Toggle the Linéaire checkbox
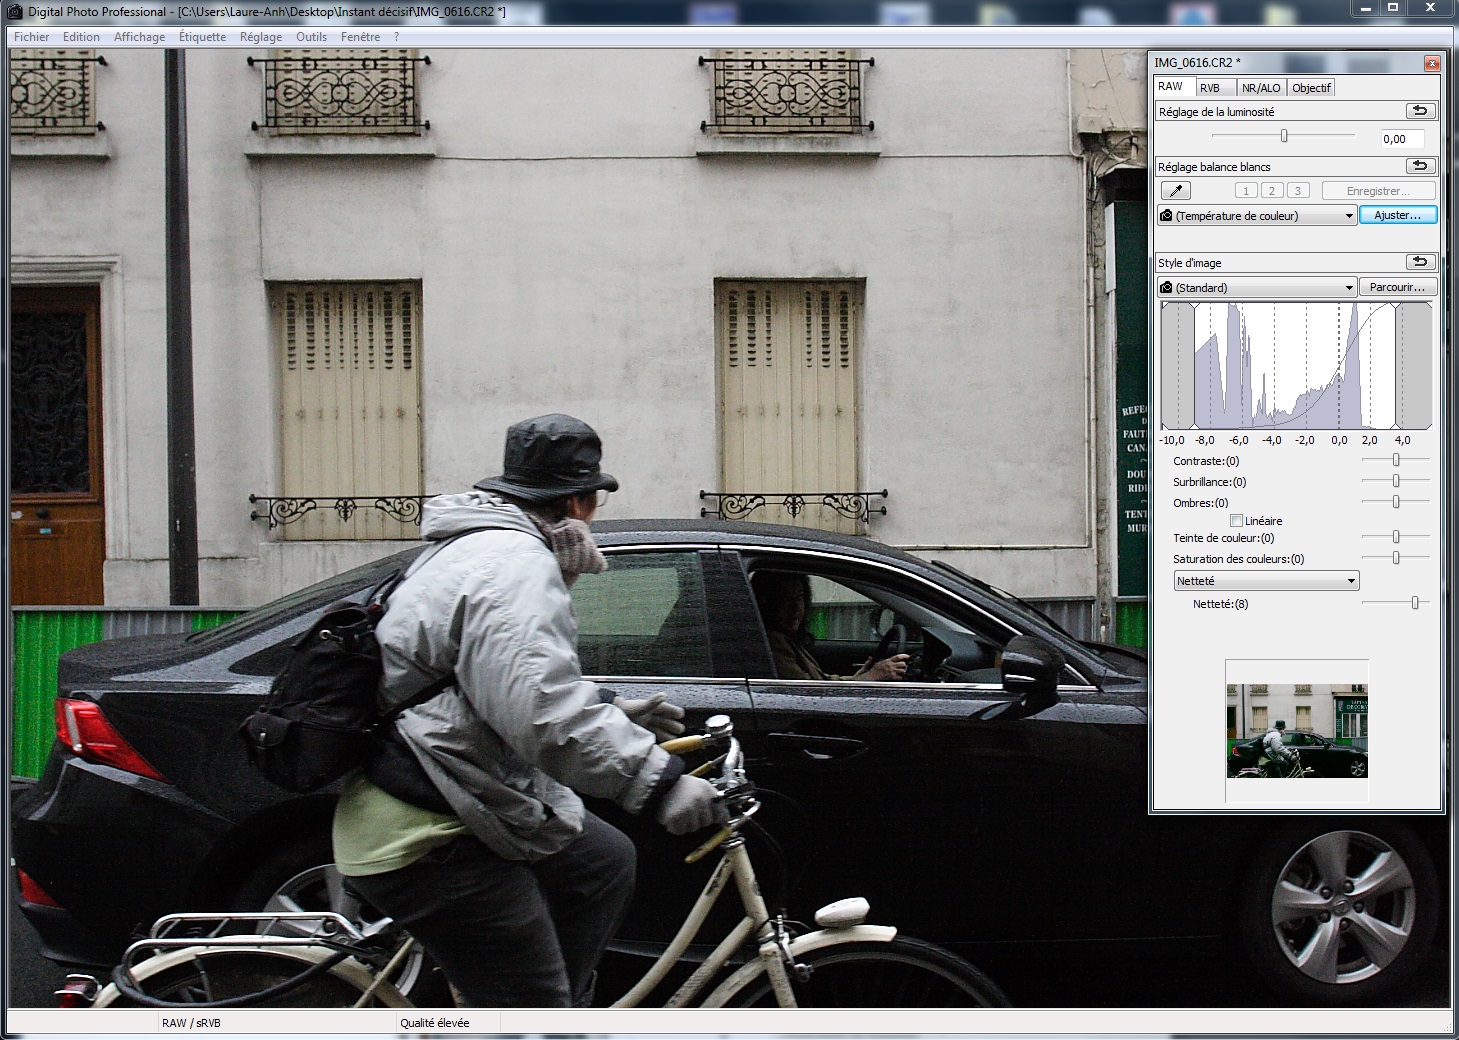Screen dimensions: 1459x1040 (x=1237, y=520)
